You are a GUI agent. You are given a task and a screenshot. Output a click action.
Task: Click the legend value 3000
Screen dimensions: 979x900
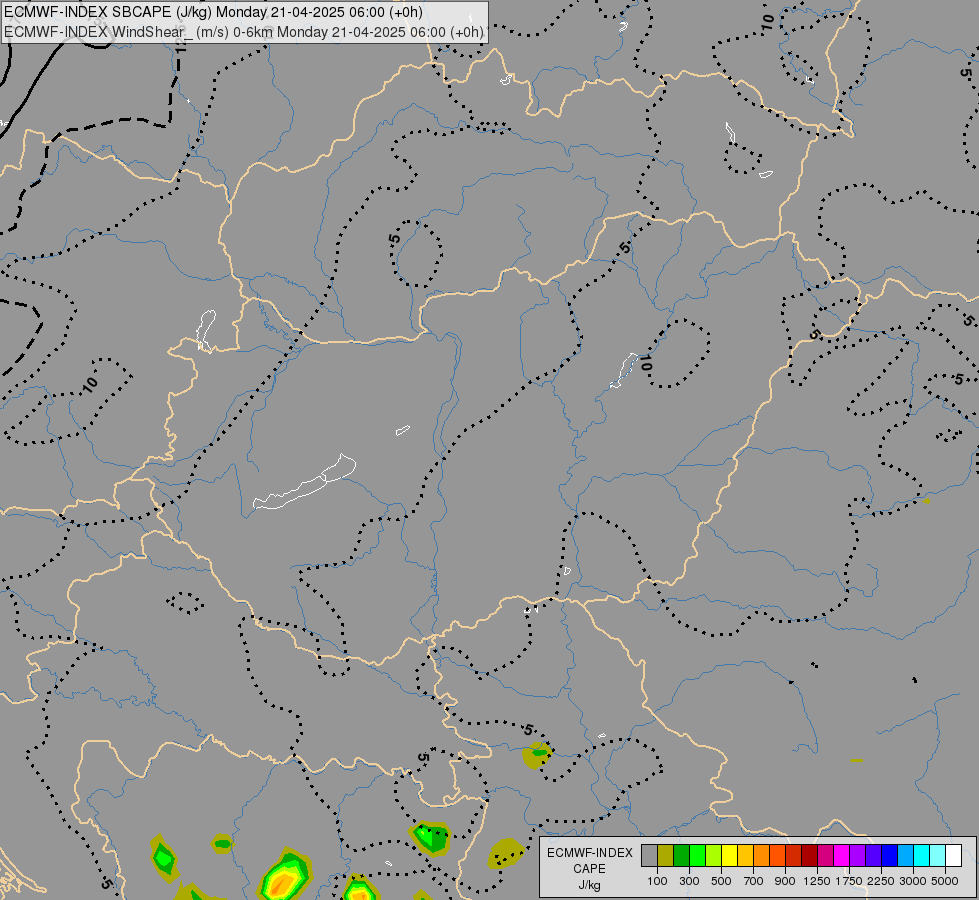(913, 881)
